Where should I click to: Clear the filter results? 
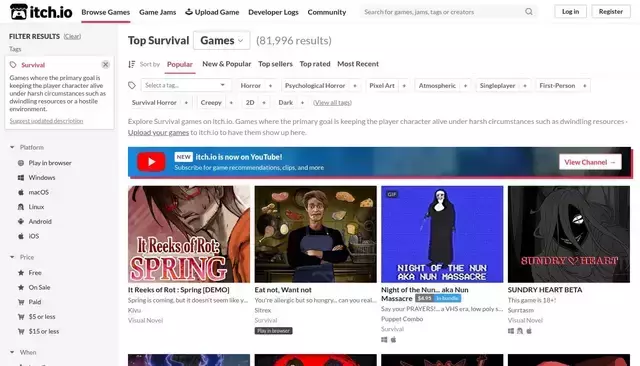point(72,36)
